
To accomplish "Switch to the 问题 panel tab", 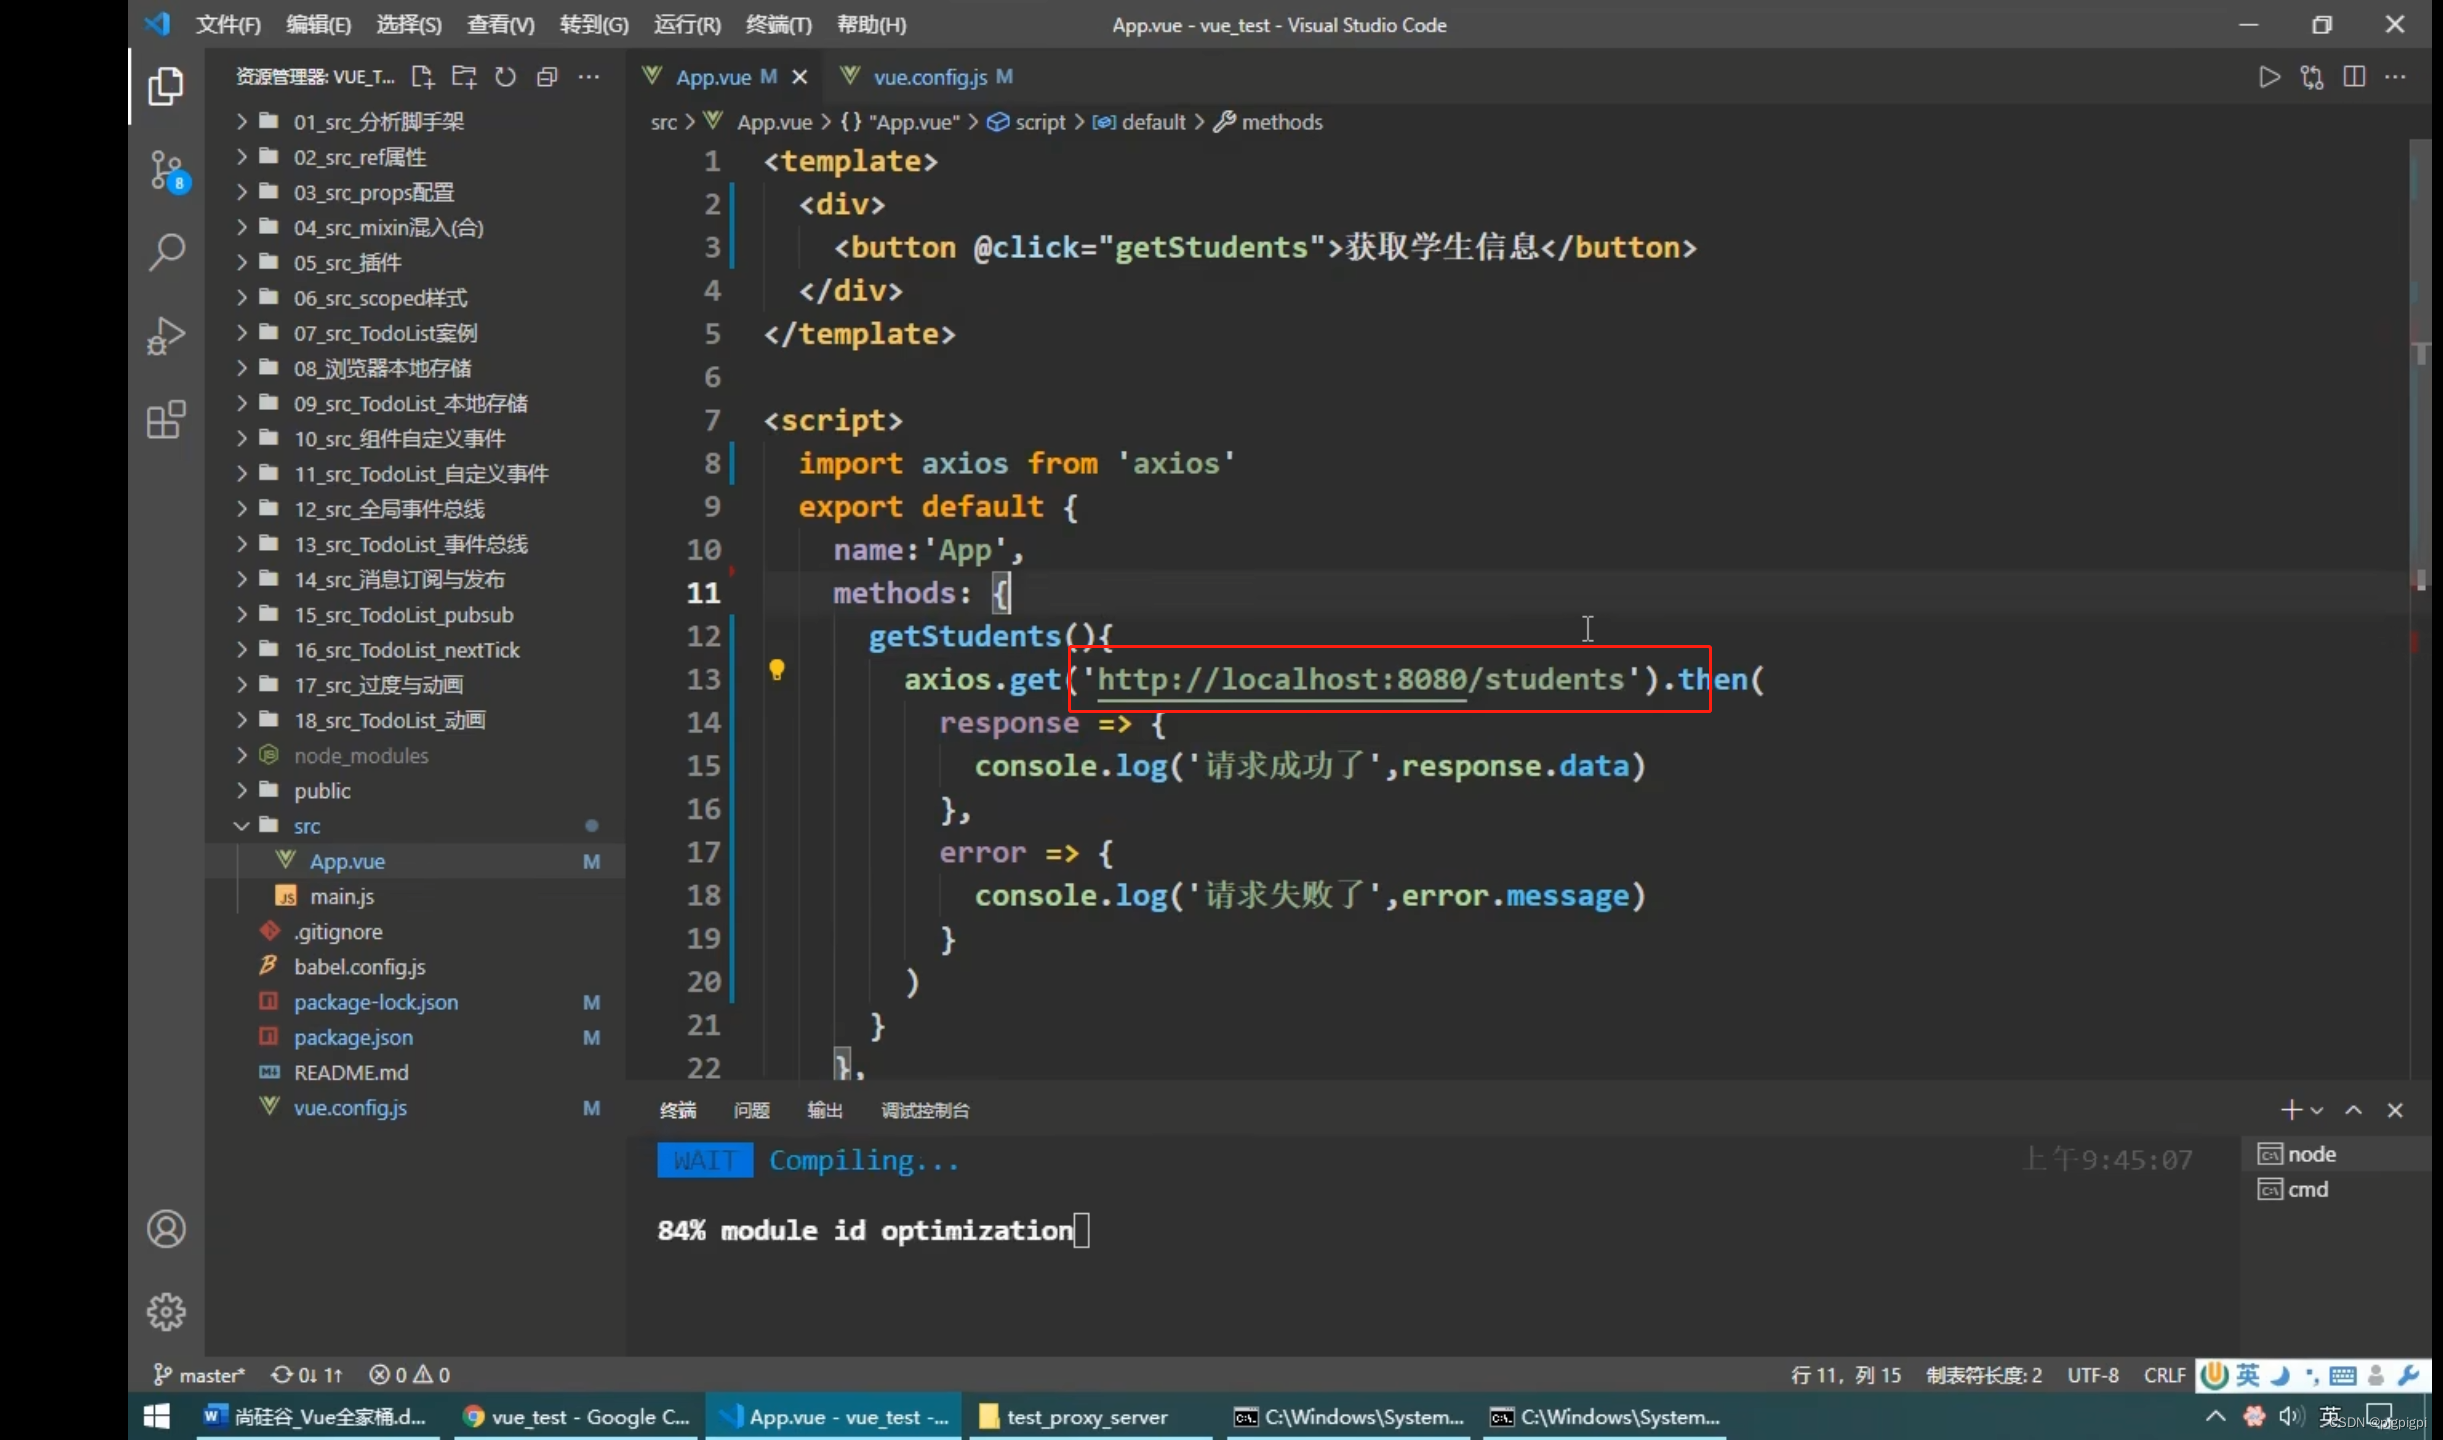I will point(751,1110).
